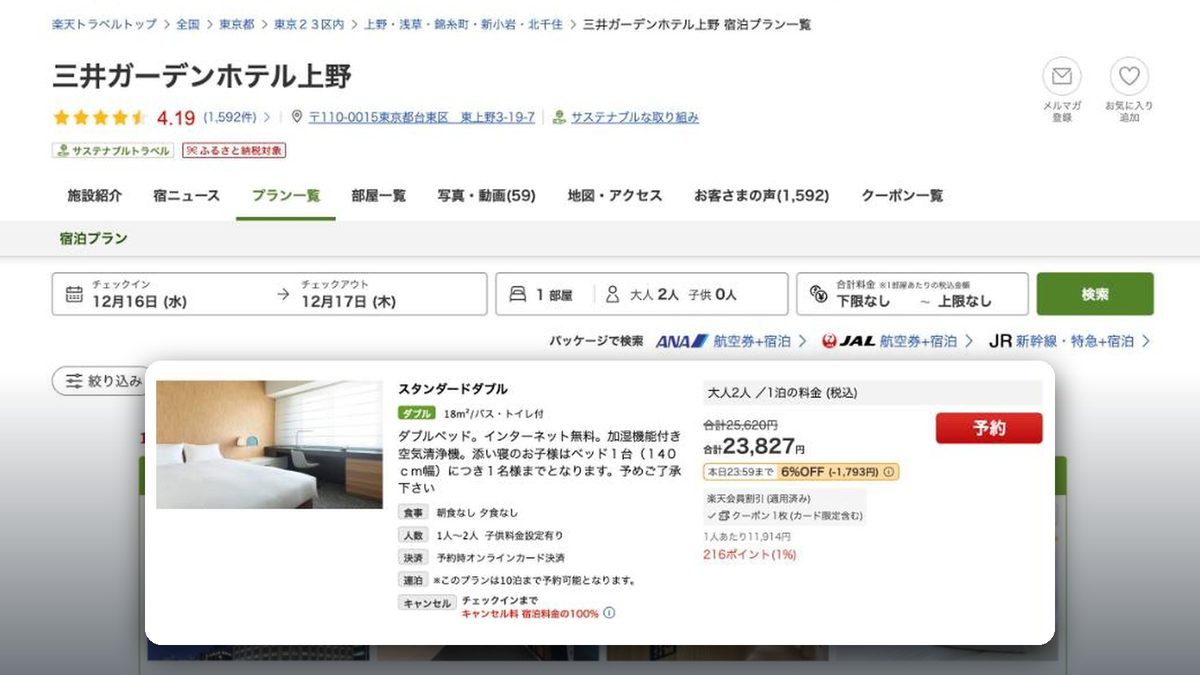Open the hotel address link 東上野3-19-7
1200x675 pixels.
422,117
